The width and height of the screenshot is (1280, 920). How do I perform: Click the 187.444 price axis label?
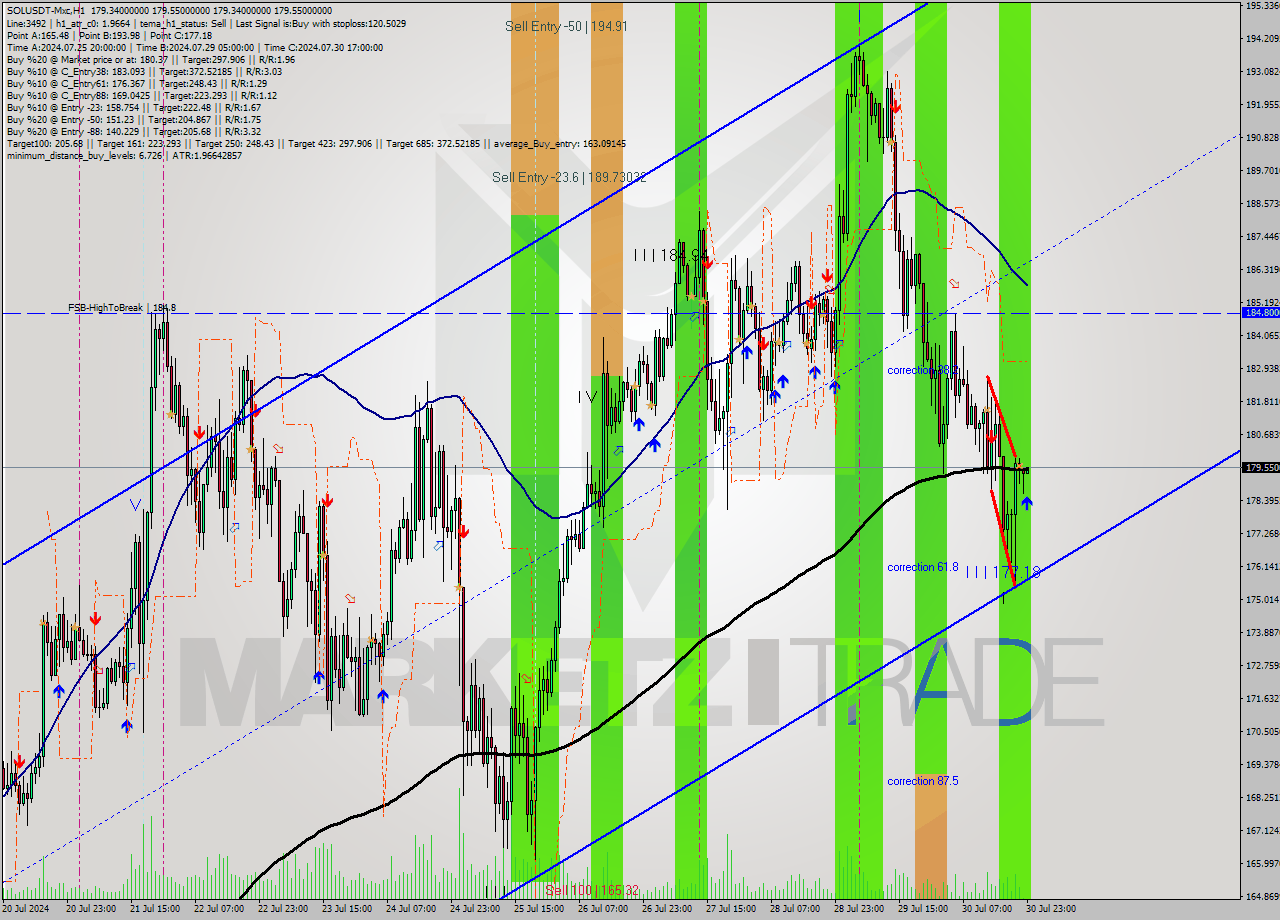pos(1262,237)
